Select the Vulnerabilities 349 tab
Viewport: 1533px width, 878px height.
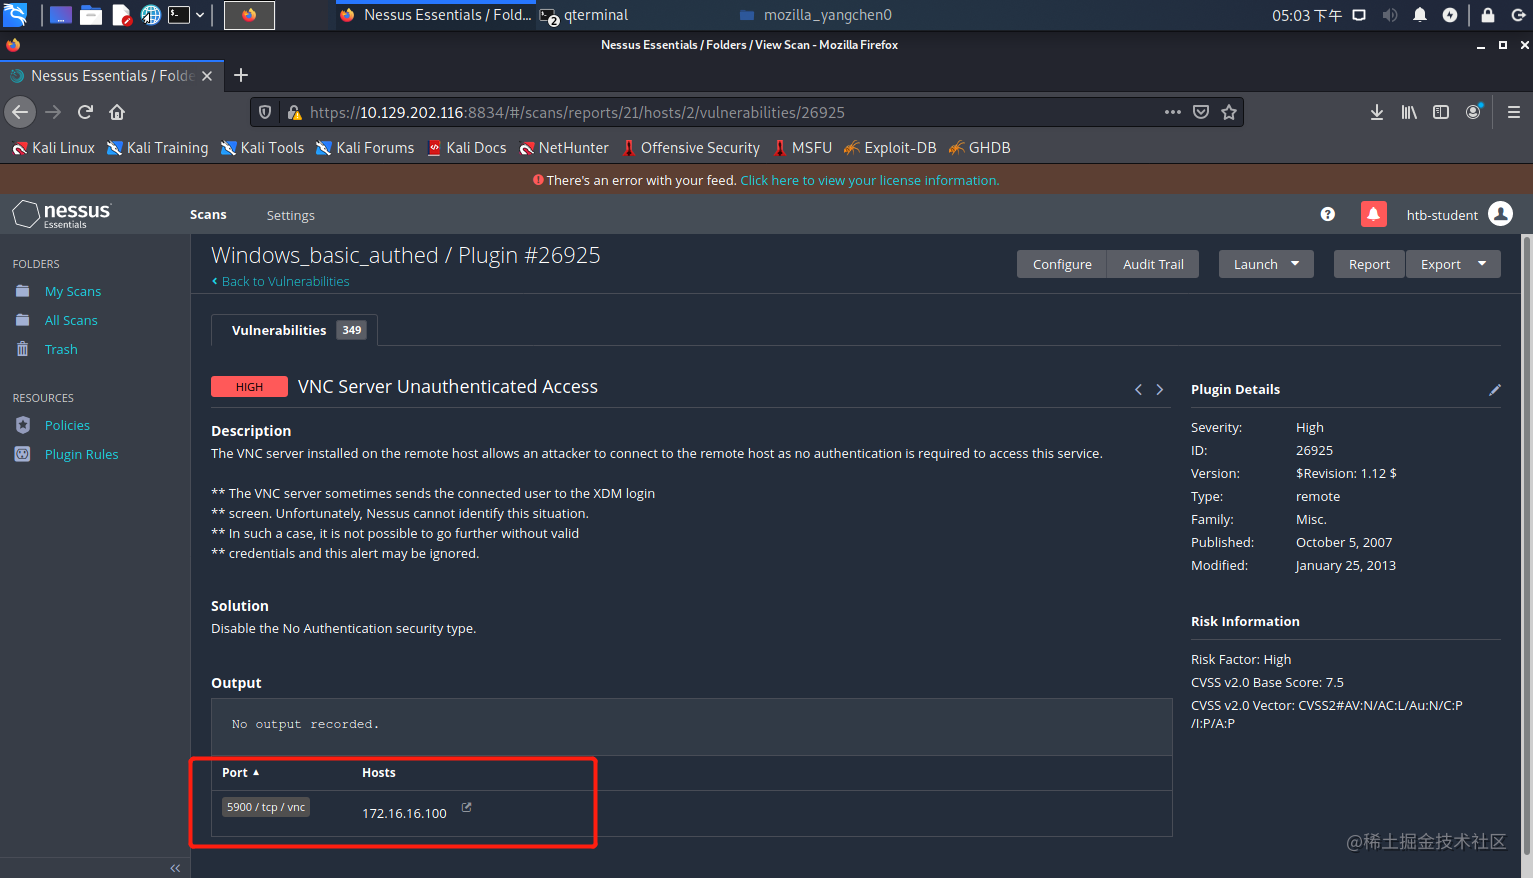click(x=295, y=330)
